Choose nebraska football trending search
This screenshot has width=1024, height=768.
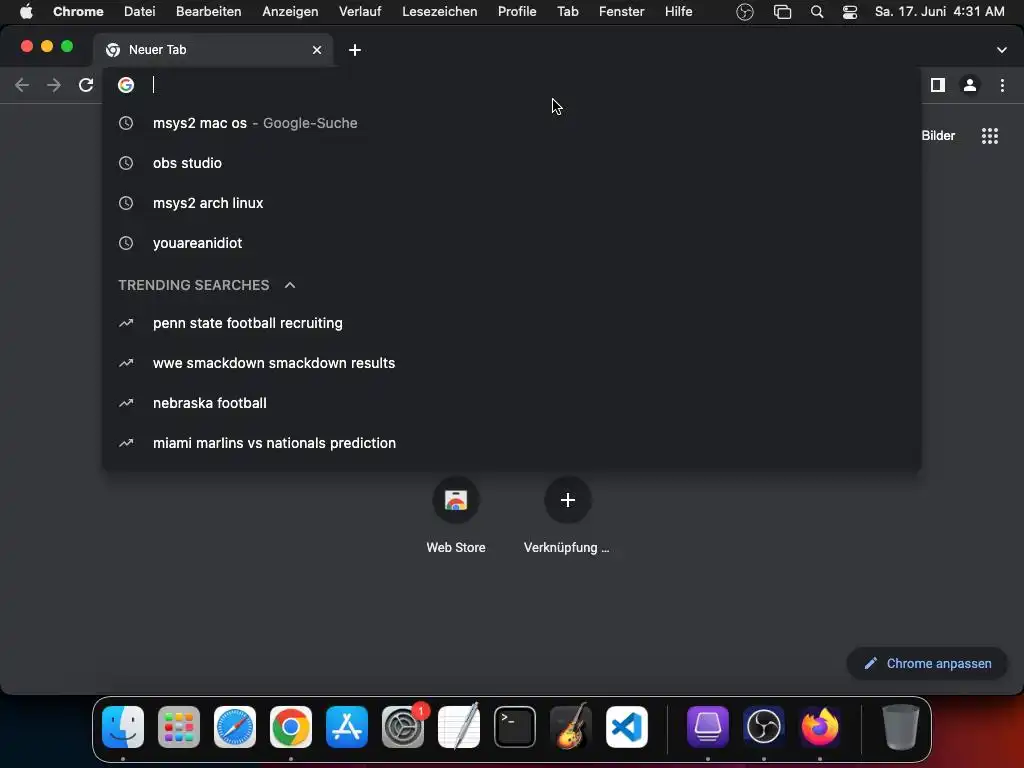pos(511,402)
